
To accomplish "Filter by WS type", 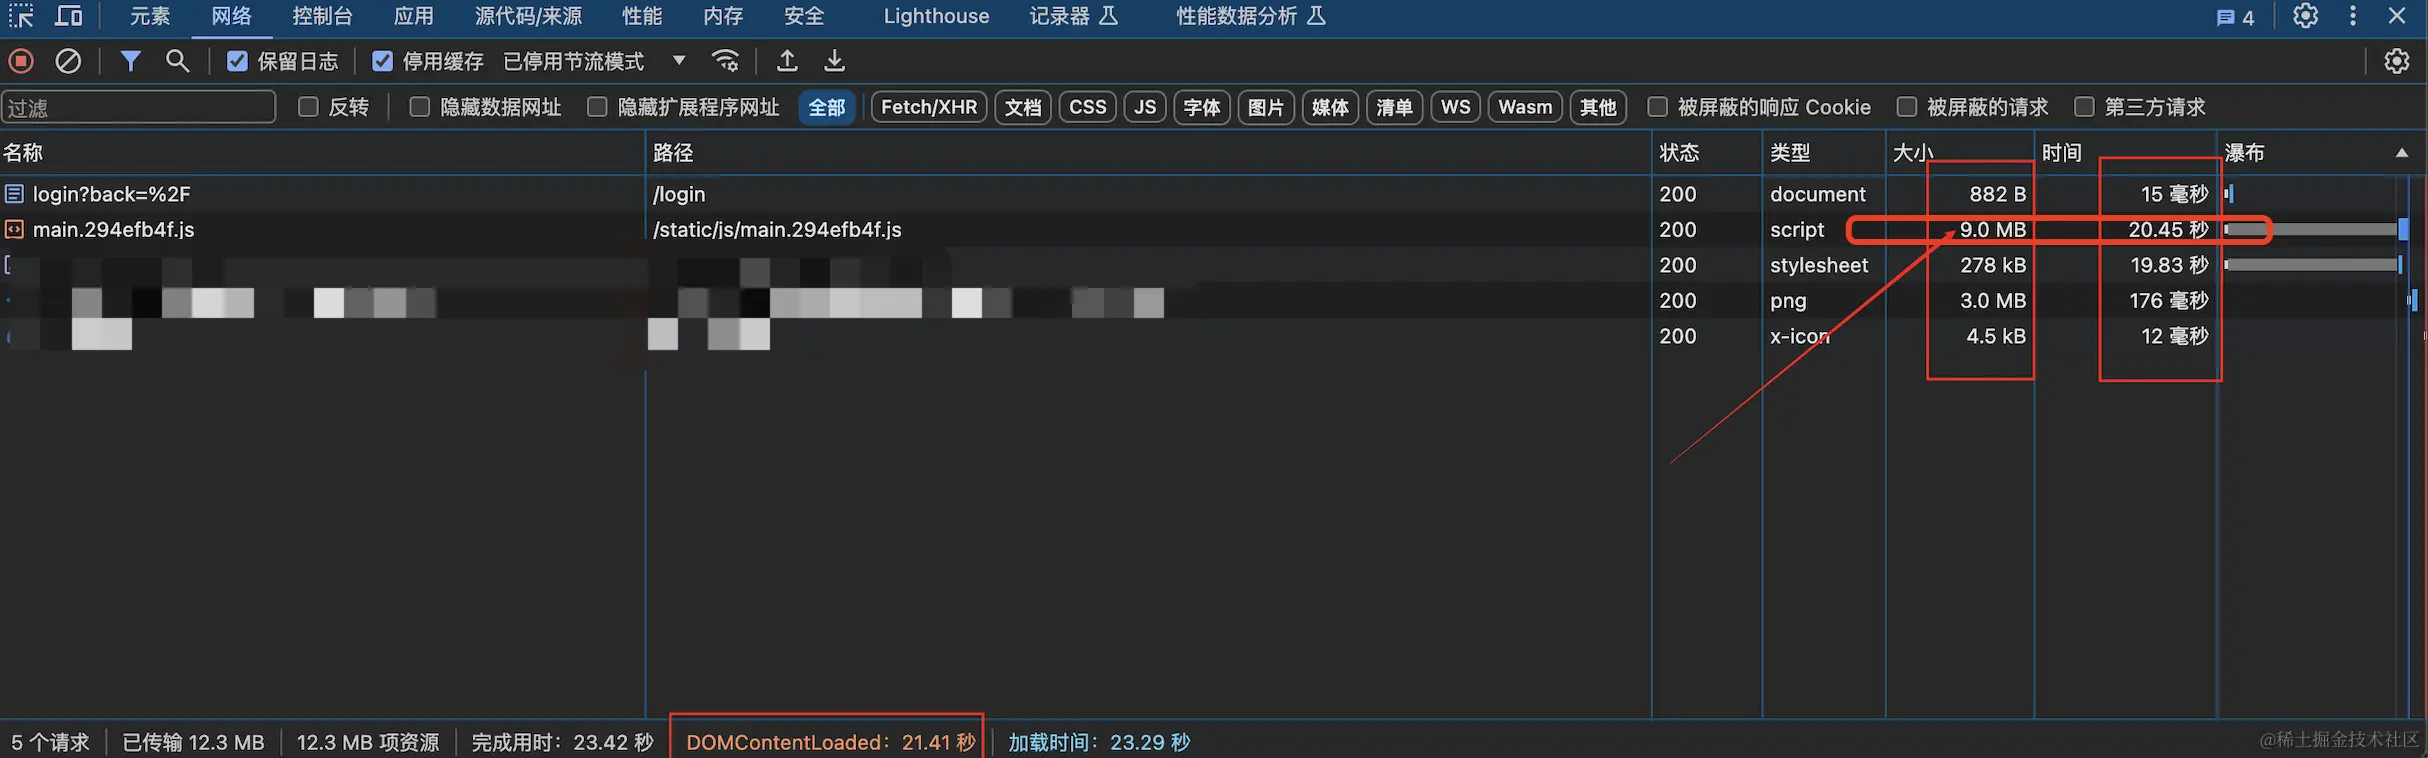I will point(1456,107).
